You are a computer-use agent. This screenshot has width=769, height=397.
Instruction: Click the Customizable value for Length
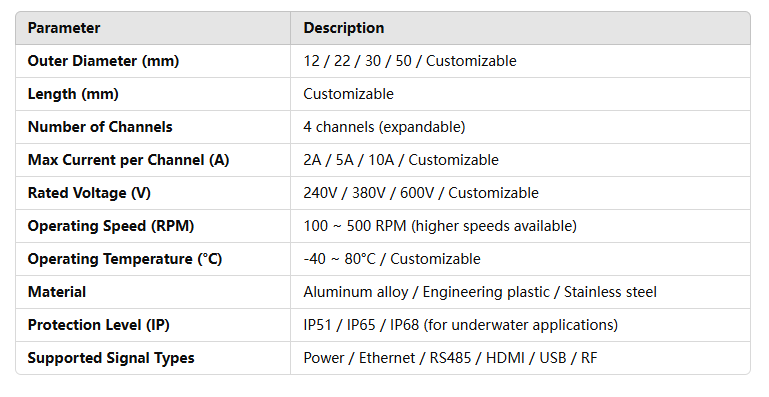348,94
